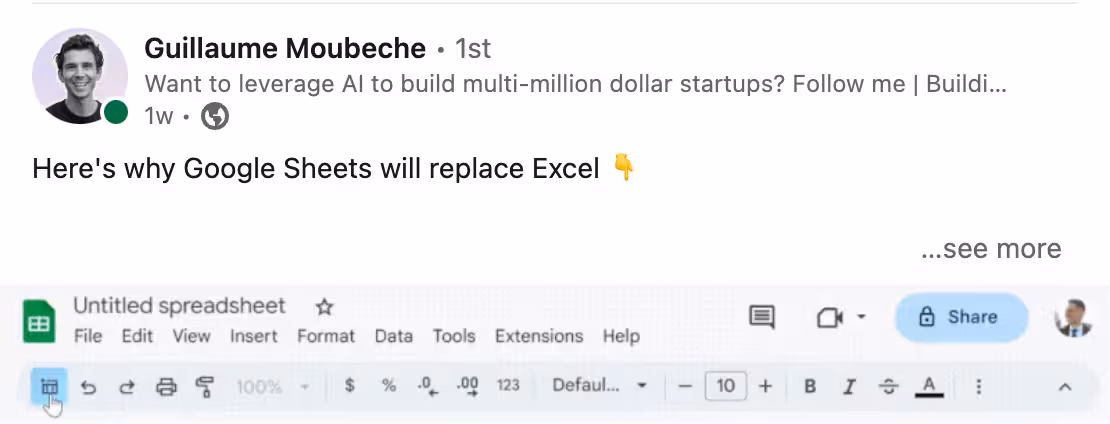This screenshot has width=1110, height=424.
Task: Select the paint format roller tool
Action: (x=205, y=386)
